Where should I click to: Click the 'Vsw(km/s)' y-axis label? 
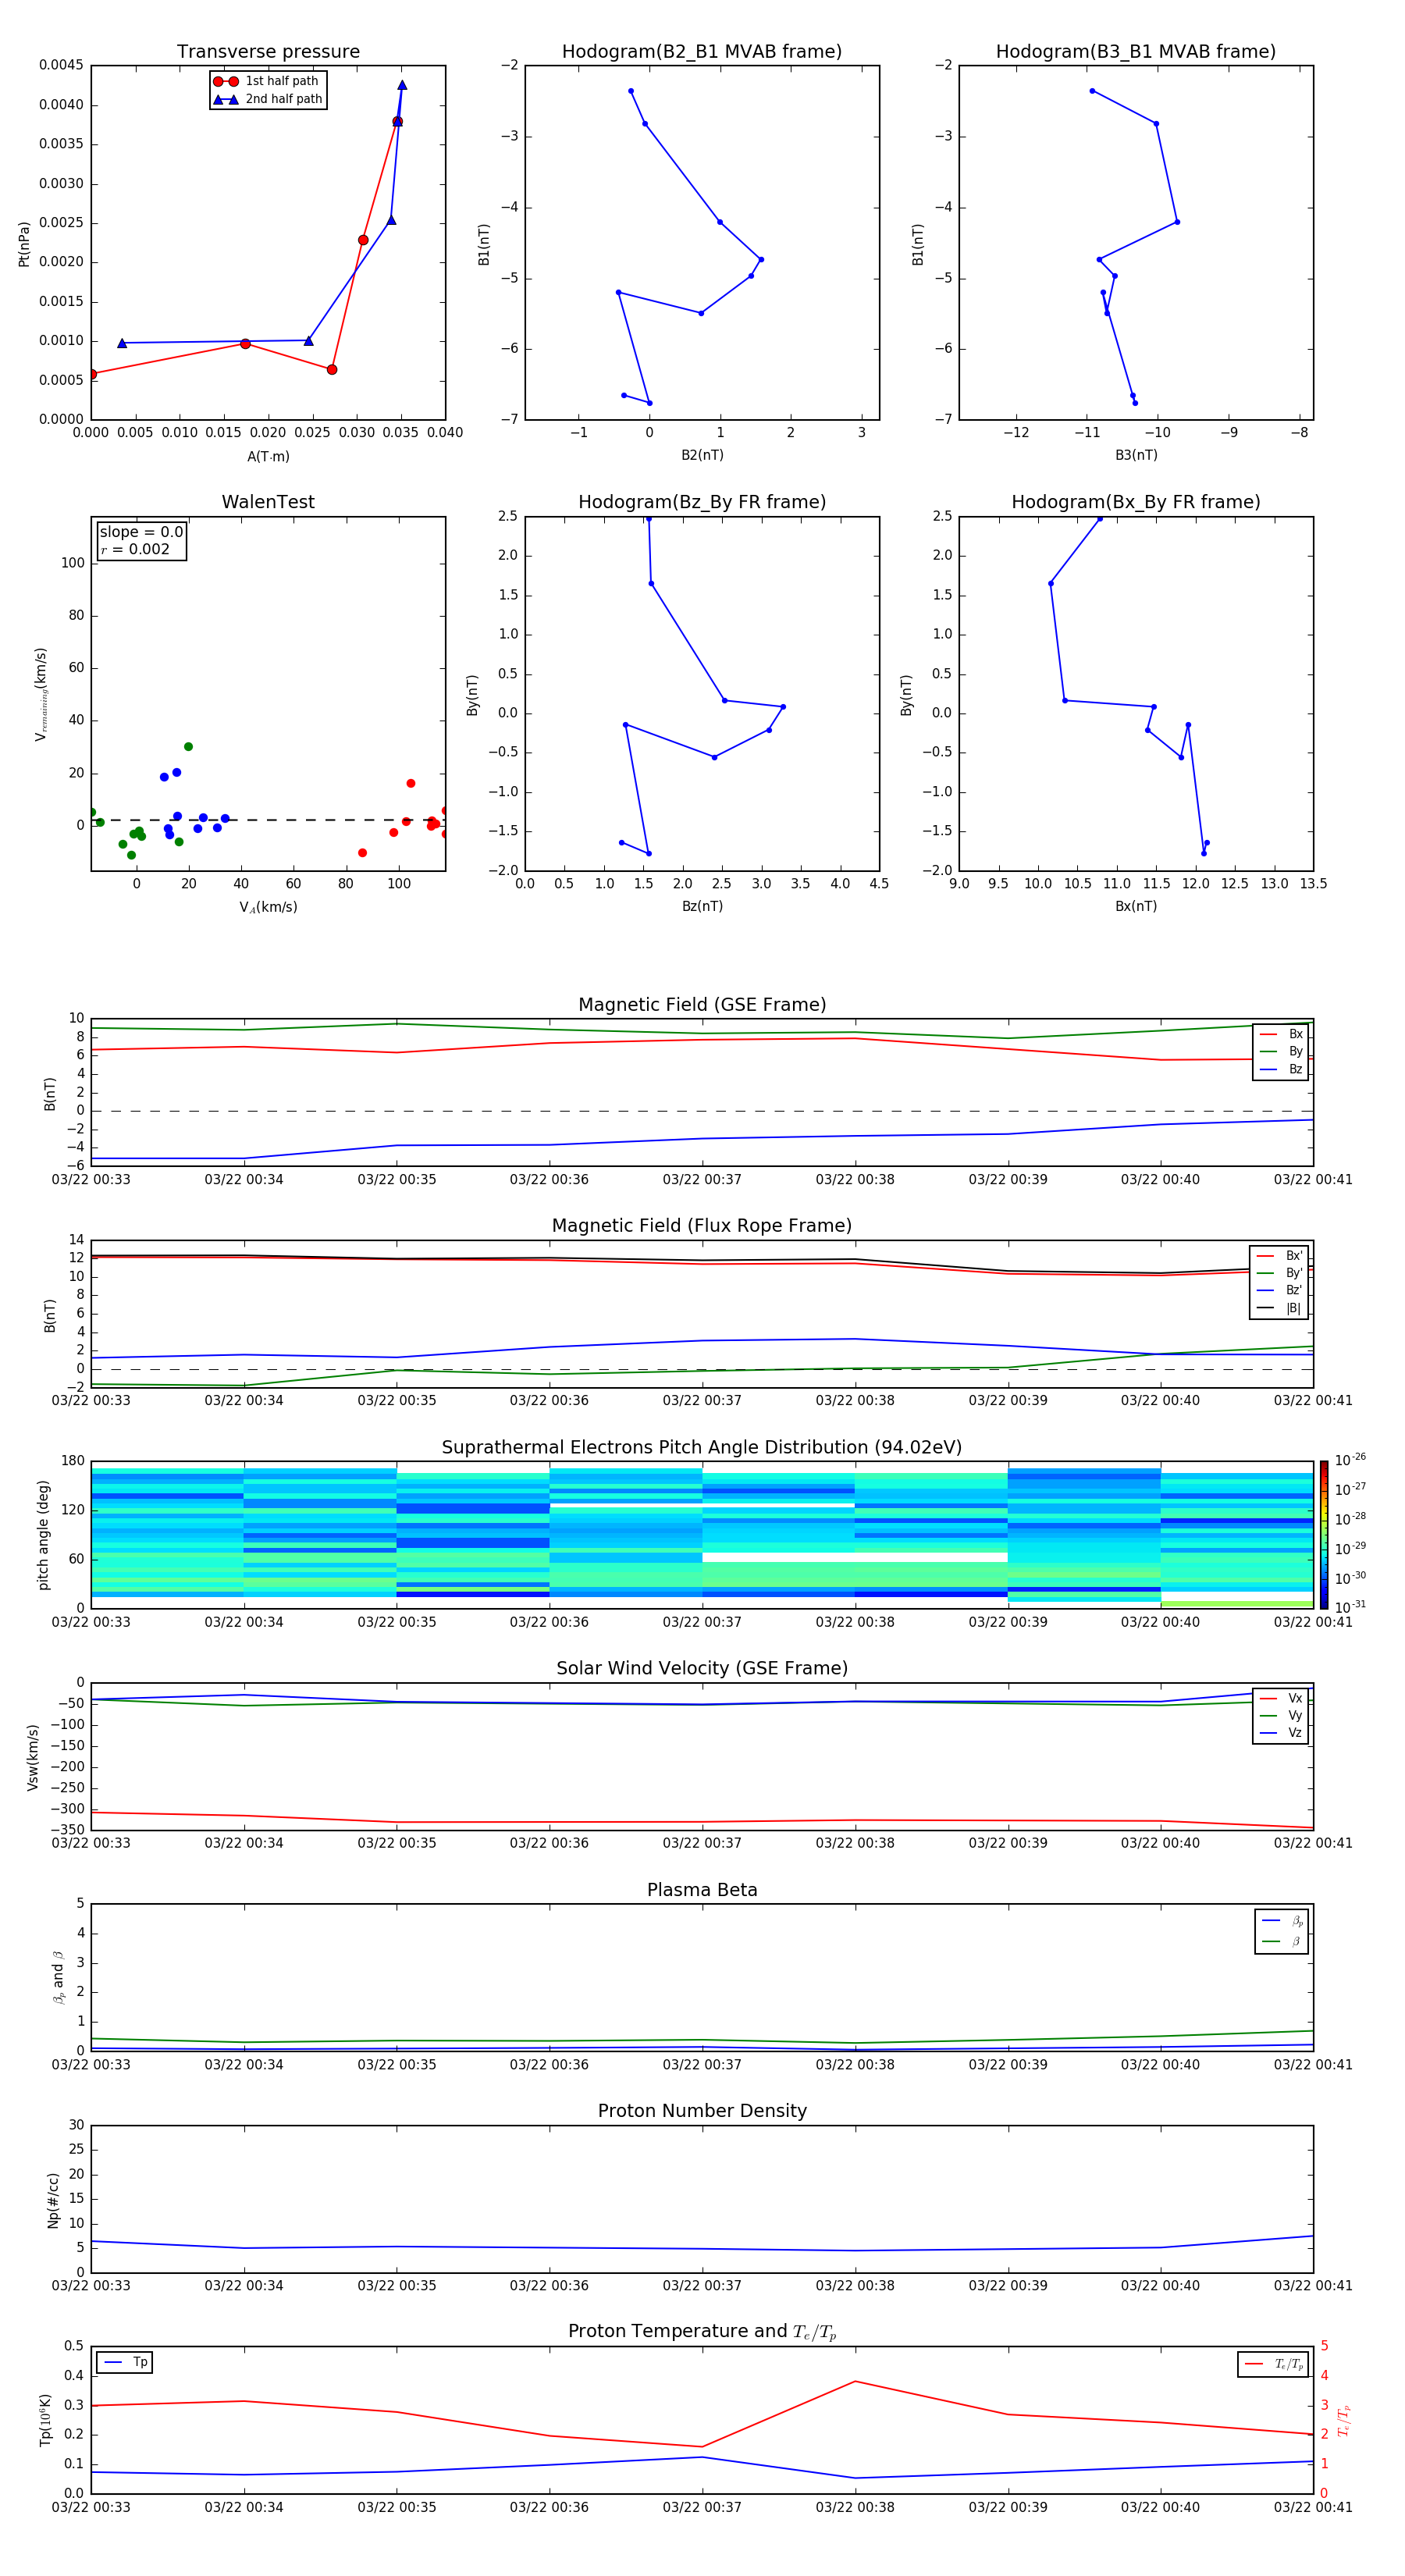click(33, 1757)
